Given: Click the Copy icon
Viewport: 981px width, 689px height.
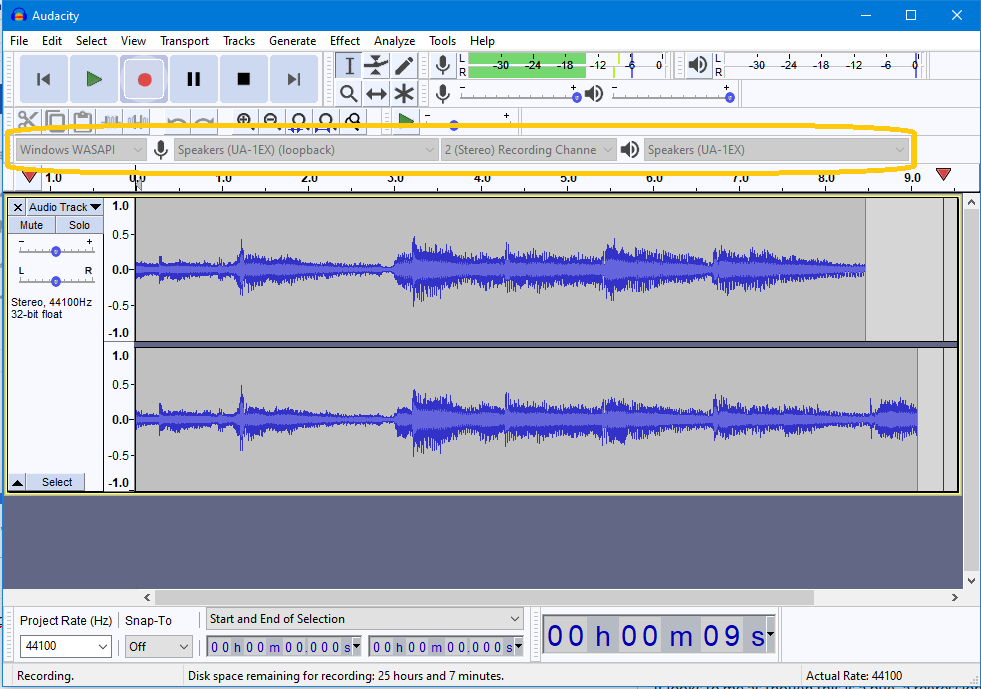Looking at the screenshot, I should [55, 121].
